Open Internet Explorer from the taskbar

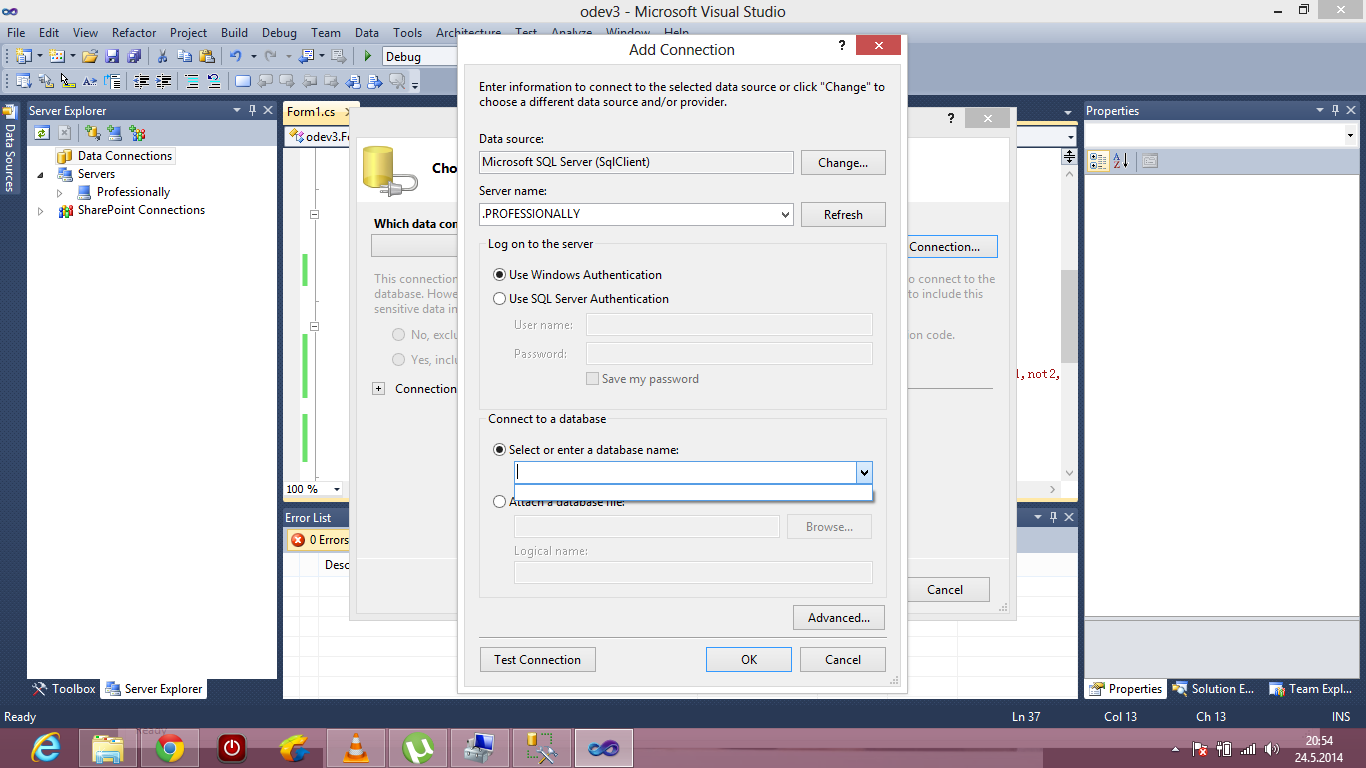[46, 747]
